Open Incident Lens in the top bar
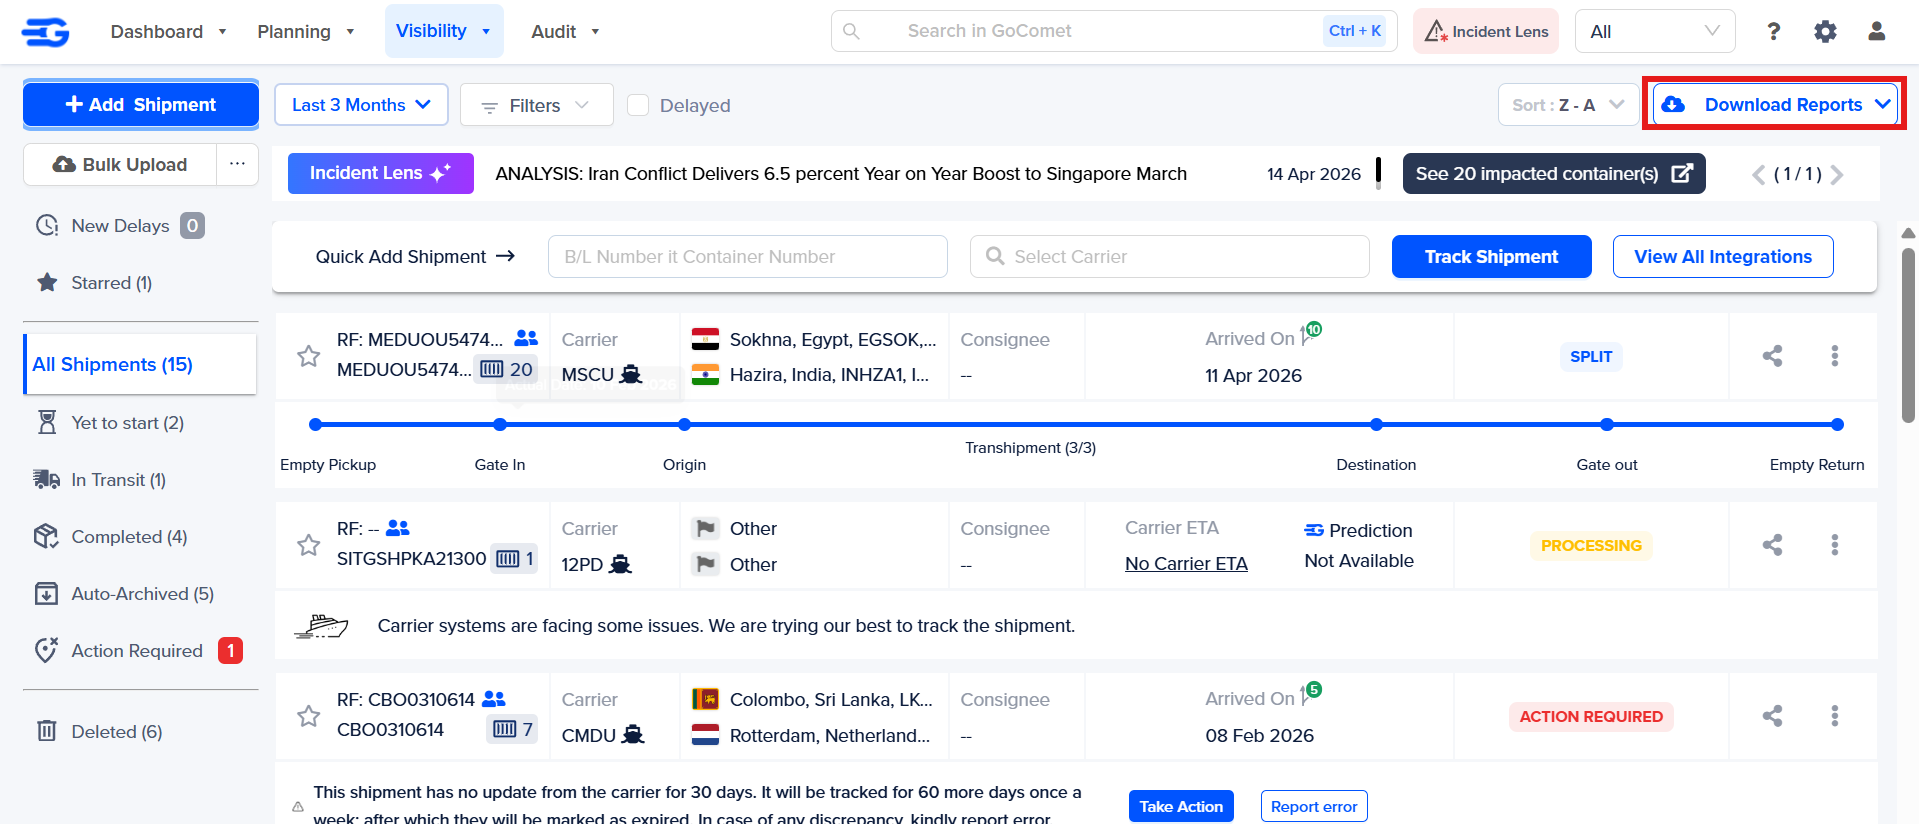This screenshot has width=1919, height=824. [x=1485, y=32]
